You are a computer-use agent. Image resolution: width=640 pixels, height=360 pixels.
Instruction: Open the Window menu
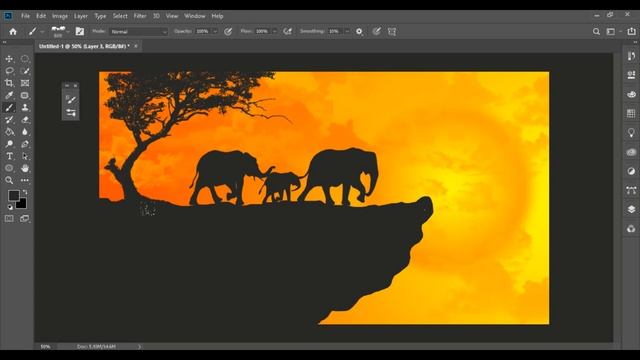pyautogui.click(x=194, y=16)
